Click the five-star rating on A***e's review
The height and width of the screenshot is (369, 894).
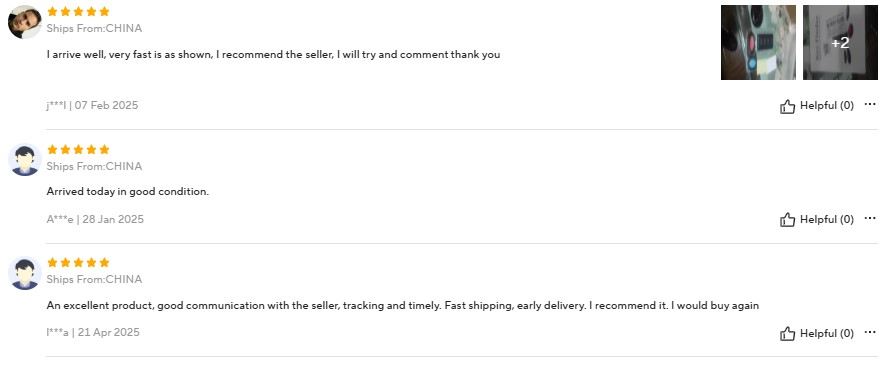(x=78, y=149)
